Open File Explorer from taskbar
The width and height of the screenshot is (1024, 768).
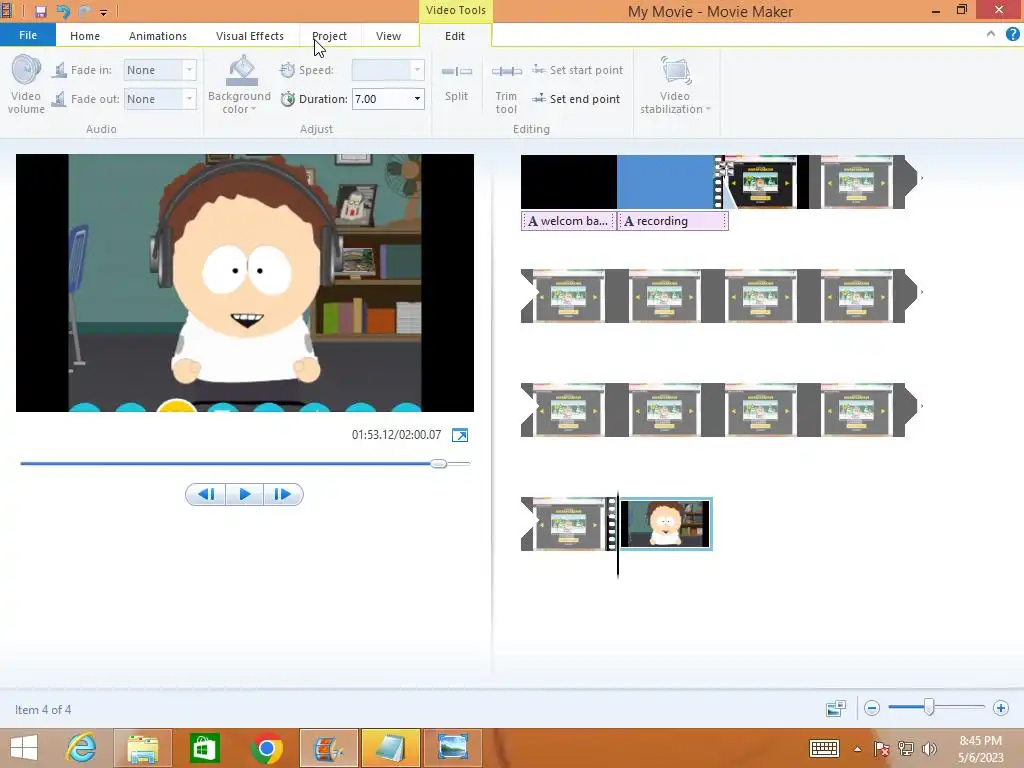pyautogui.click(x=142, y=748)
